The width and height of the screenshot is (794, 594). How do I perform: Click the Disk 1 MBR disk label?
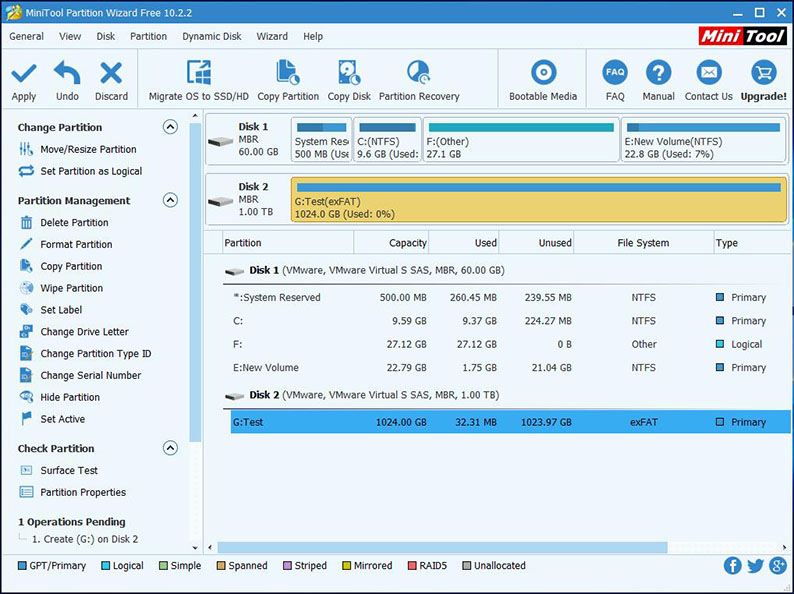coord(249,140)
